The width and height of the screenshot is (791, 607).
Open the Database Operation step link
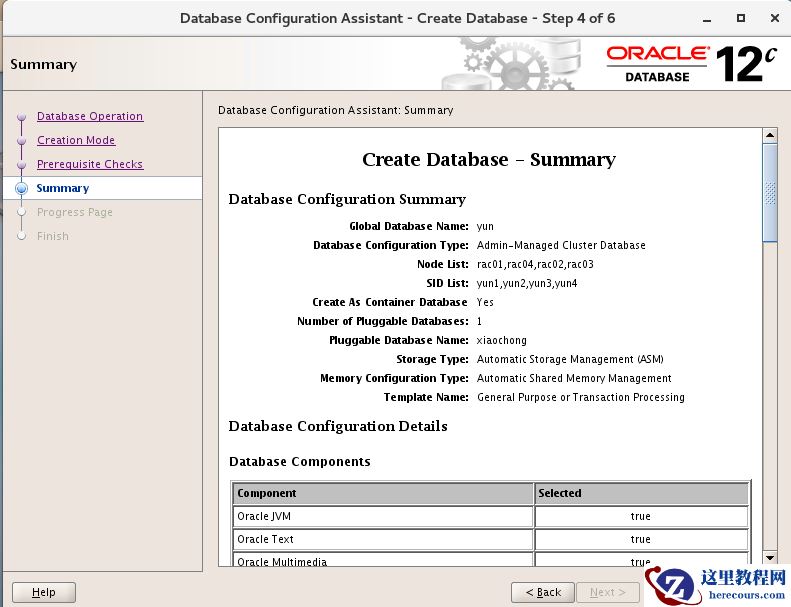pos(90,116)
